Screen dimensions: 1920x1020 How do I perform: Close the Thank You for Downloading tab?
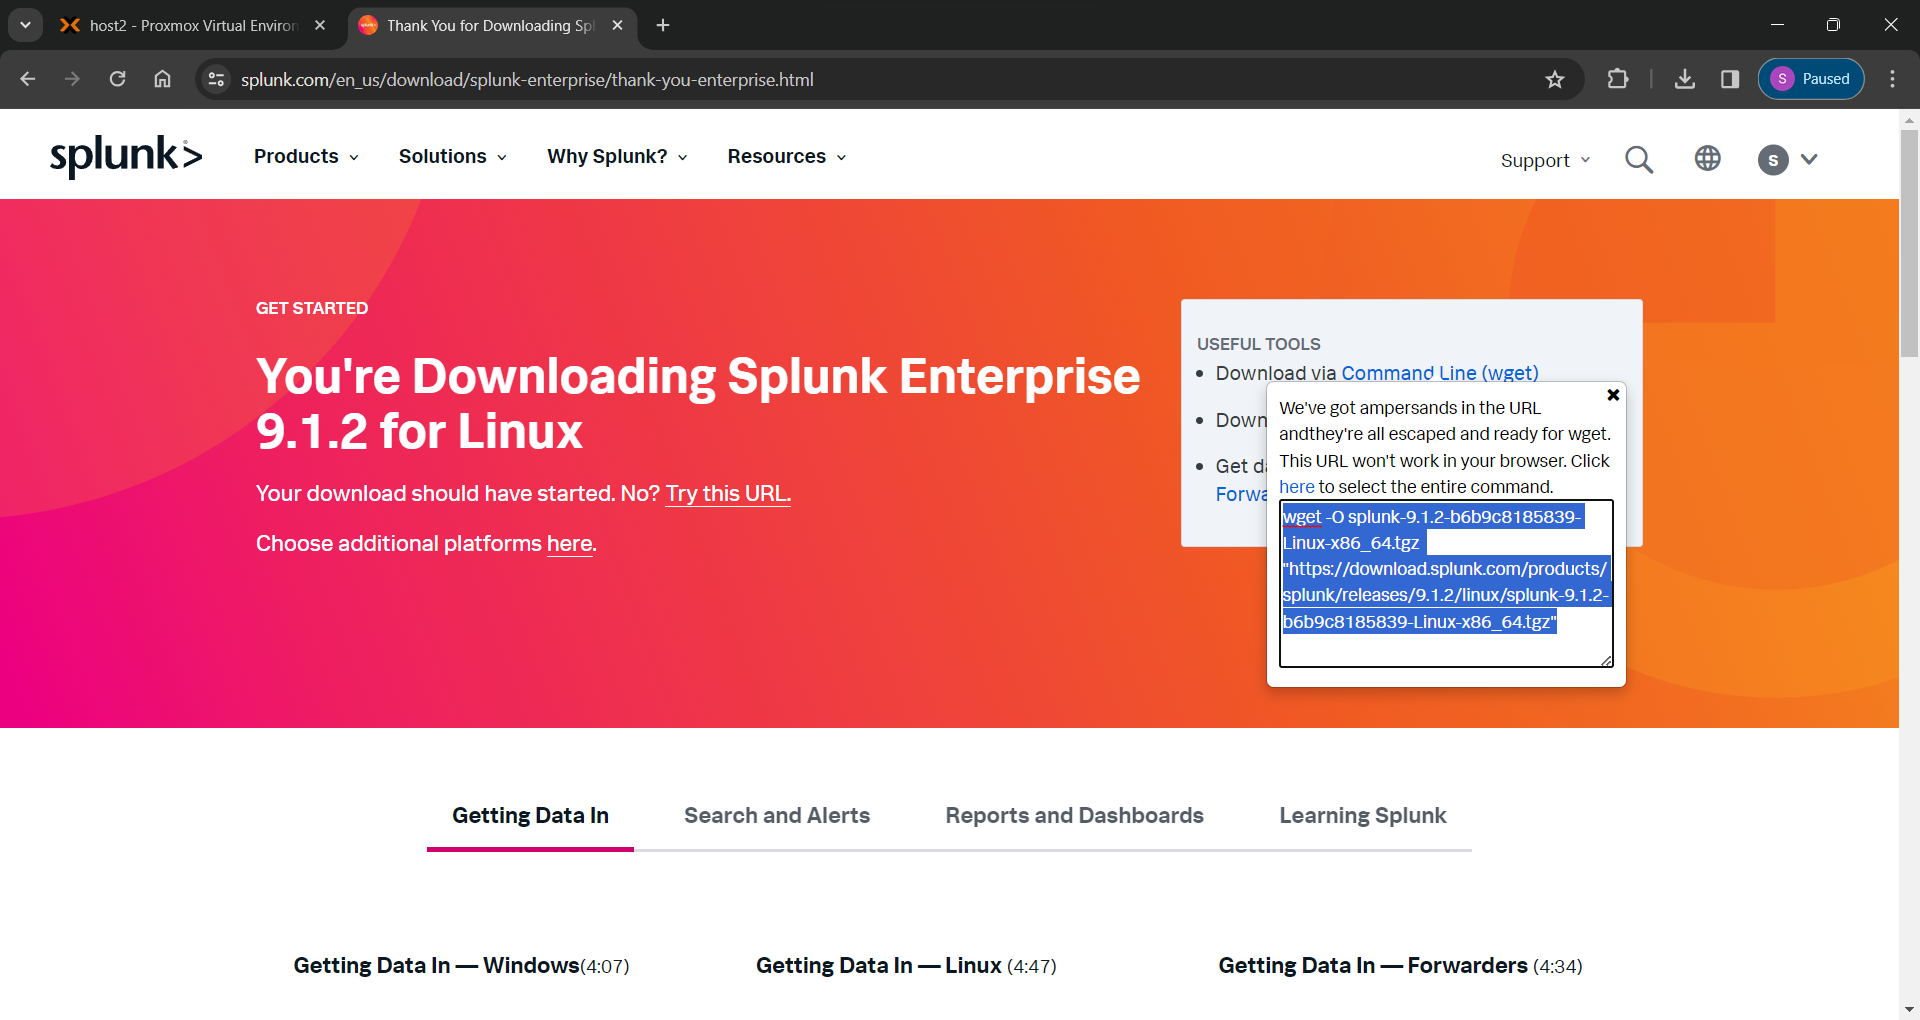tap(617, 25)
